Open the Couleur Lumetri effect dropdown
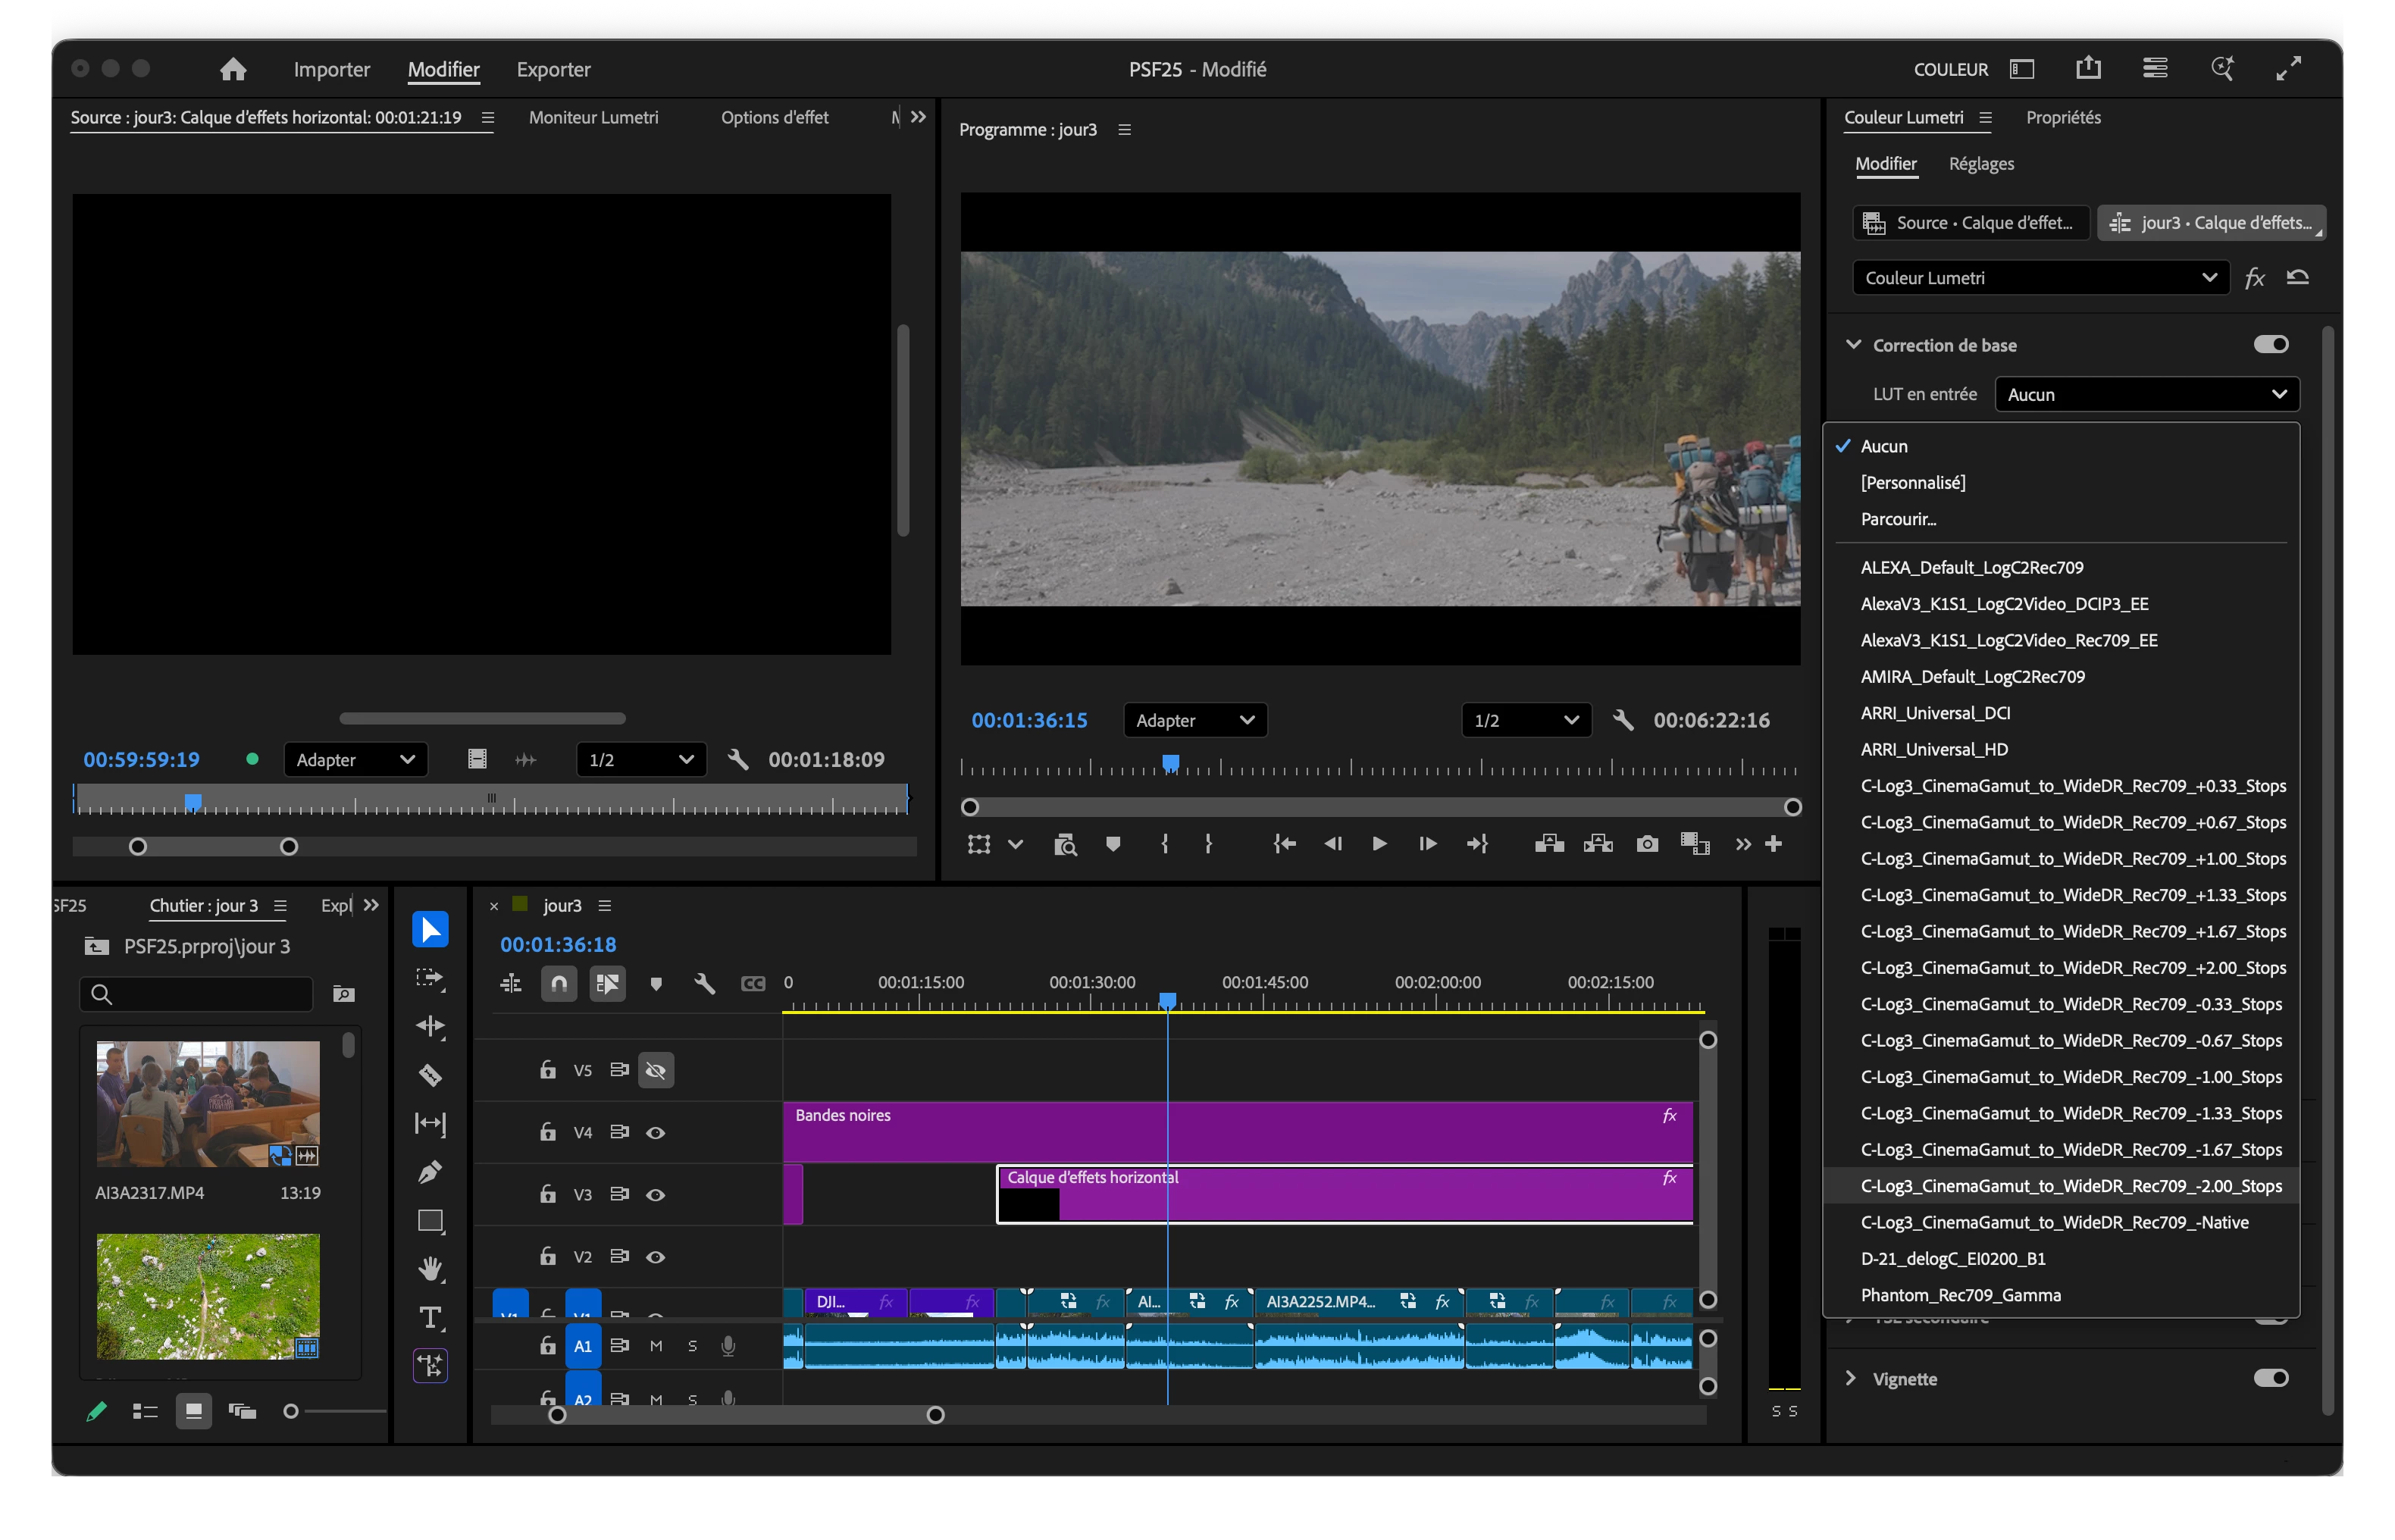Viewport: 2395px width, 1540px height. point(2039,278)
